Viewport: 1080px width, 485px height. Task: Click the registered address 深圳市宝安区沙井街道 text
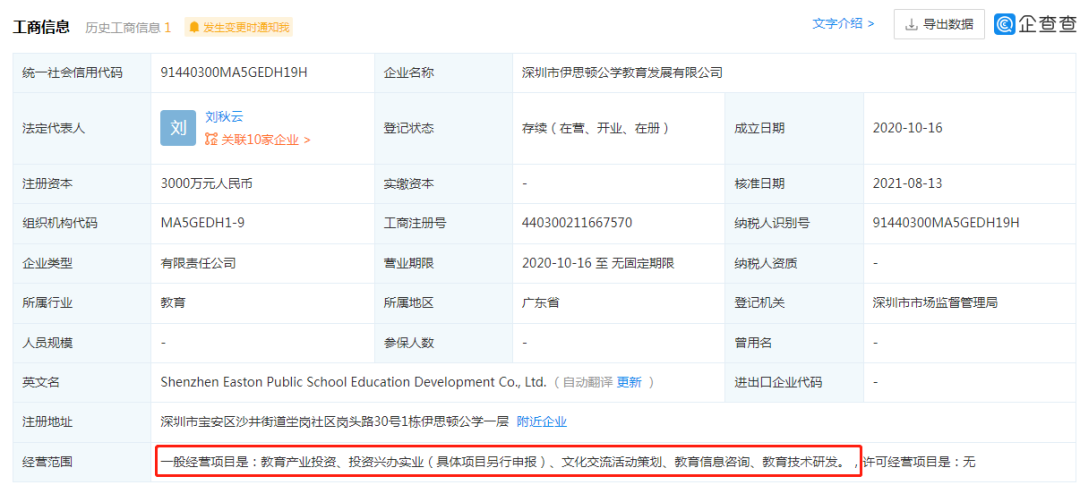tap(335, 421)
